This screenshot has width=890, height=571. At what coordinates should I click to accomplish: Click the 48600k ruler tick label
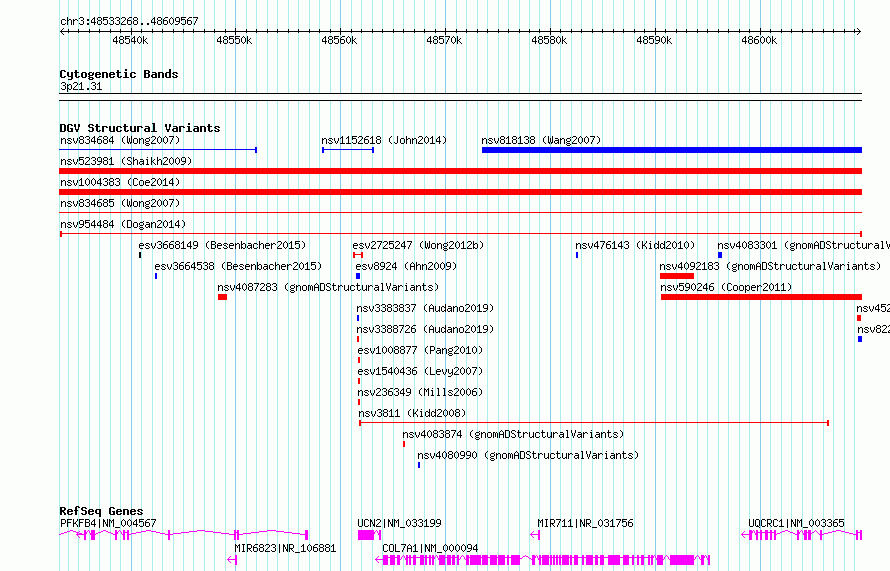click(759, 40)
